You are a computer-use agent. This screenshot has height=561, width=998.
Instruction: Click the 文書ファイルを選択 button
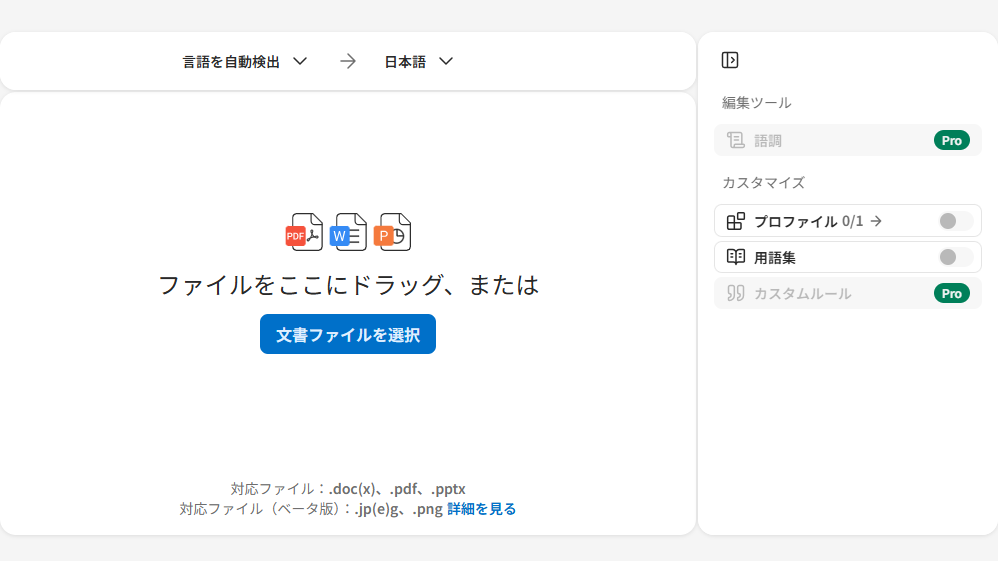click(x=348, y=334)
